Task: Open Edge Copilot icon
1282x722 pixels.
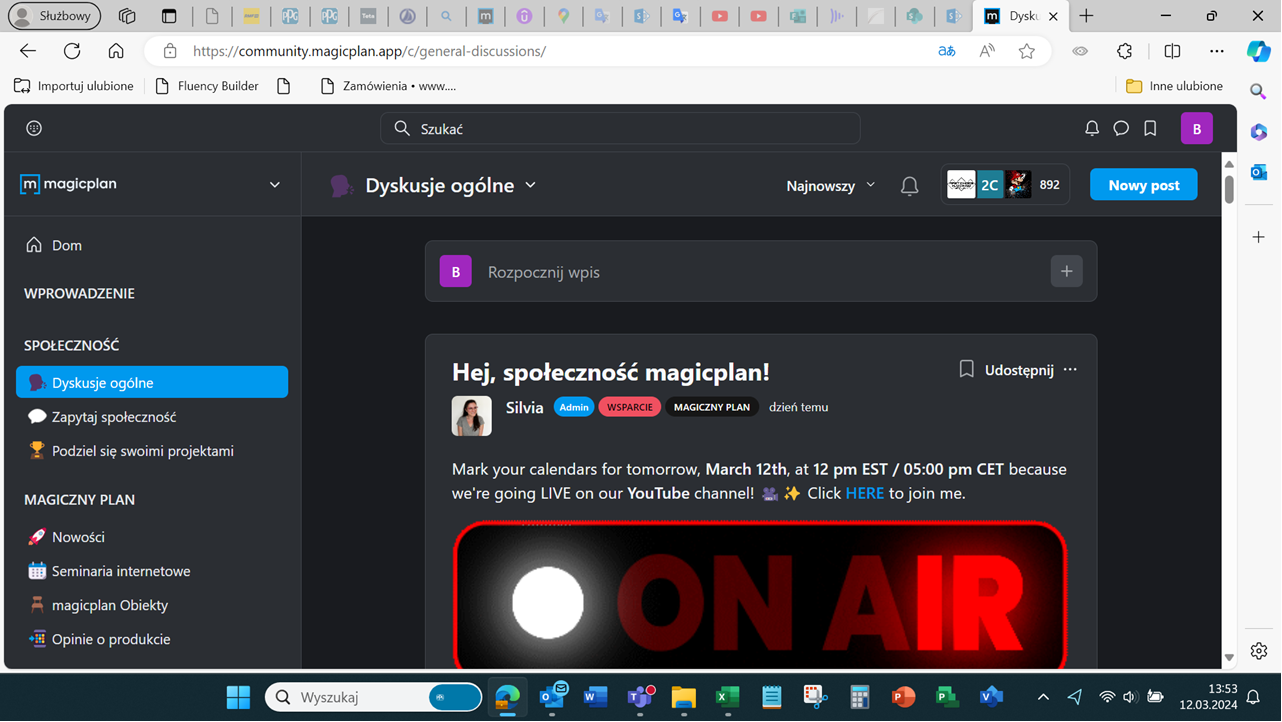Action: (x=1259, y=51)
